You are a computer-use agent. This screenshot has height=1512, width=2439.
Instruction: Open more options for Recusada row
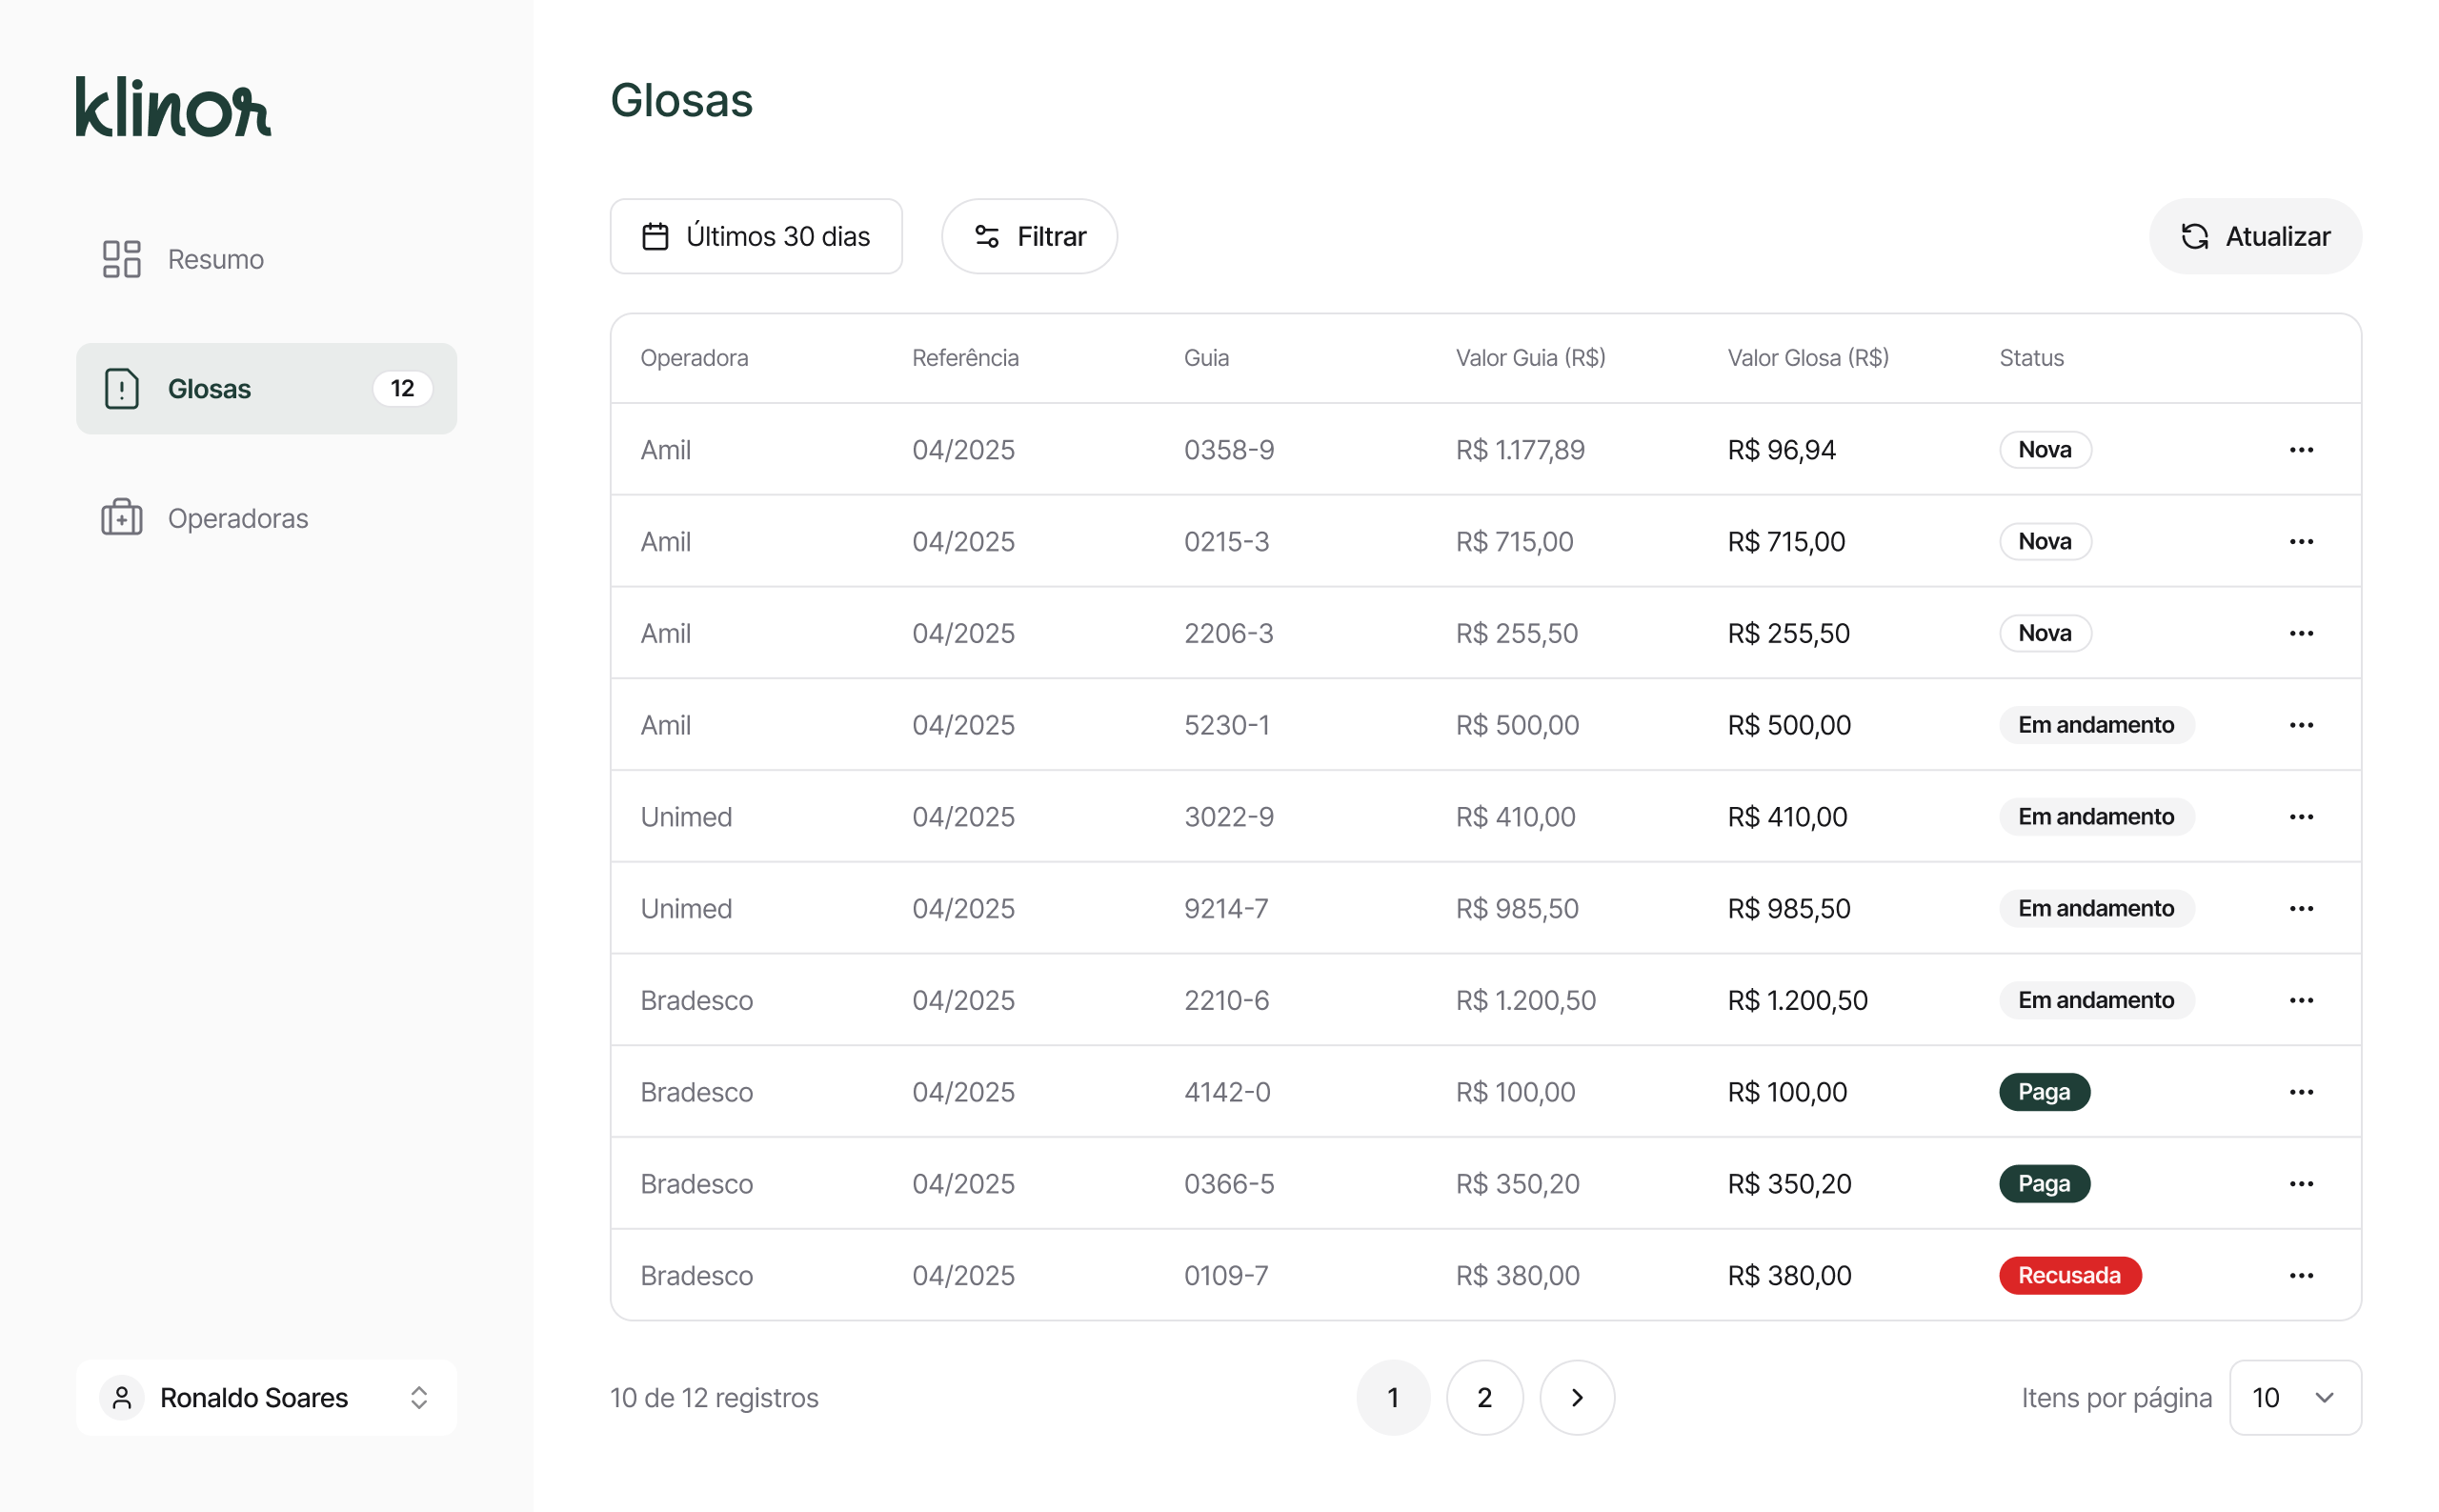click(x=2300, y=1275)
